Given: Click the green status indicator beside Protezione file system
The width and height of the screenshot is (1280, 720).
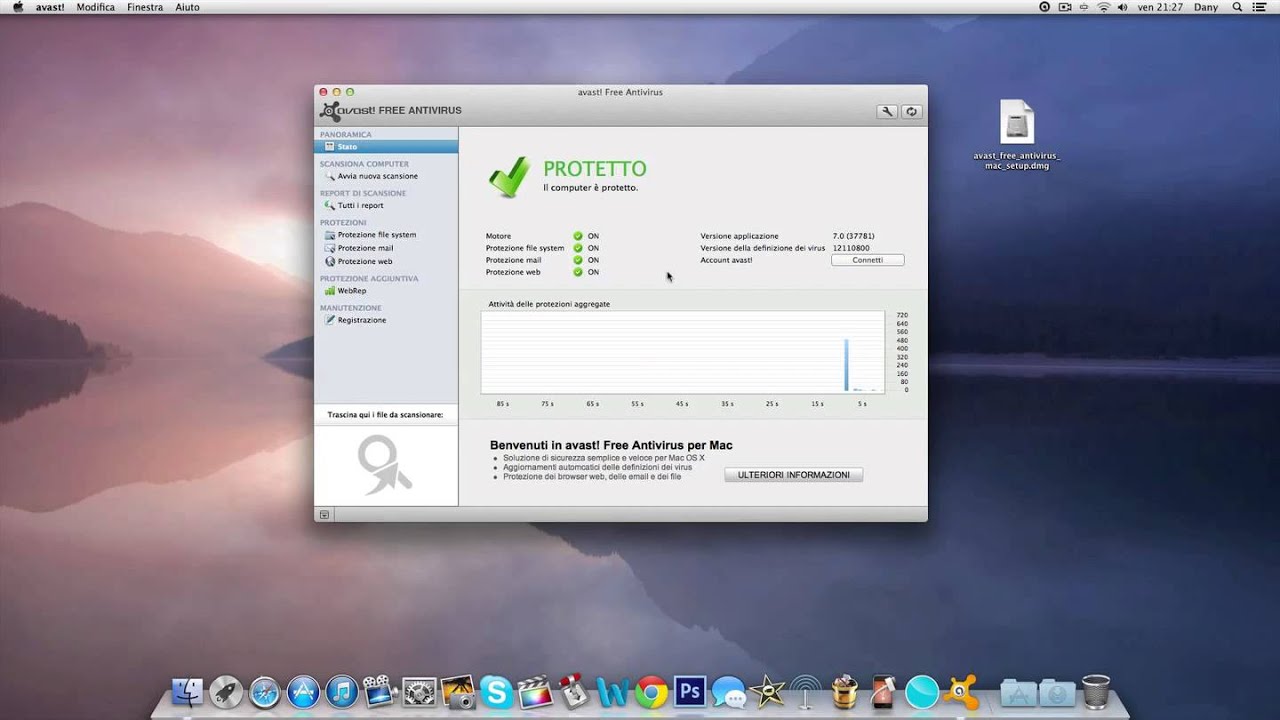Looking at the screenshot, I should coord(578,248).
